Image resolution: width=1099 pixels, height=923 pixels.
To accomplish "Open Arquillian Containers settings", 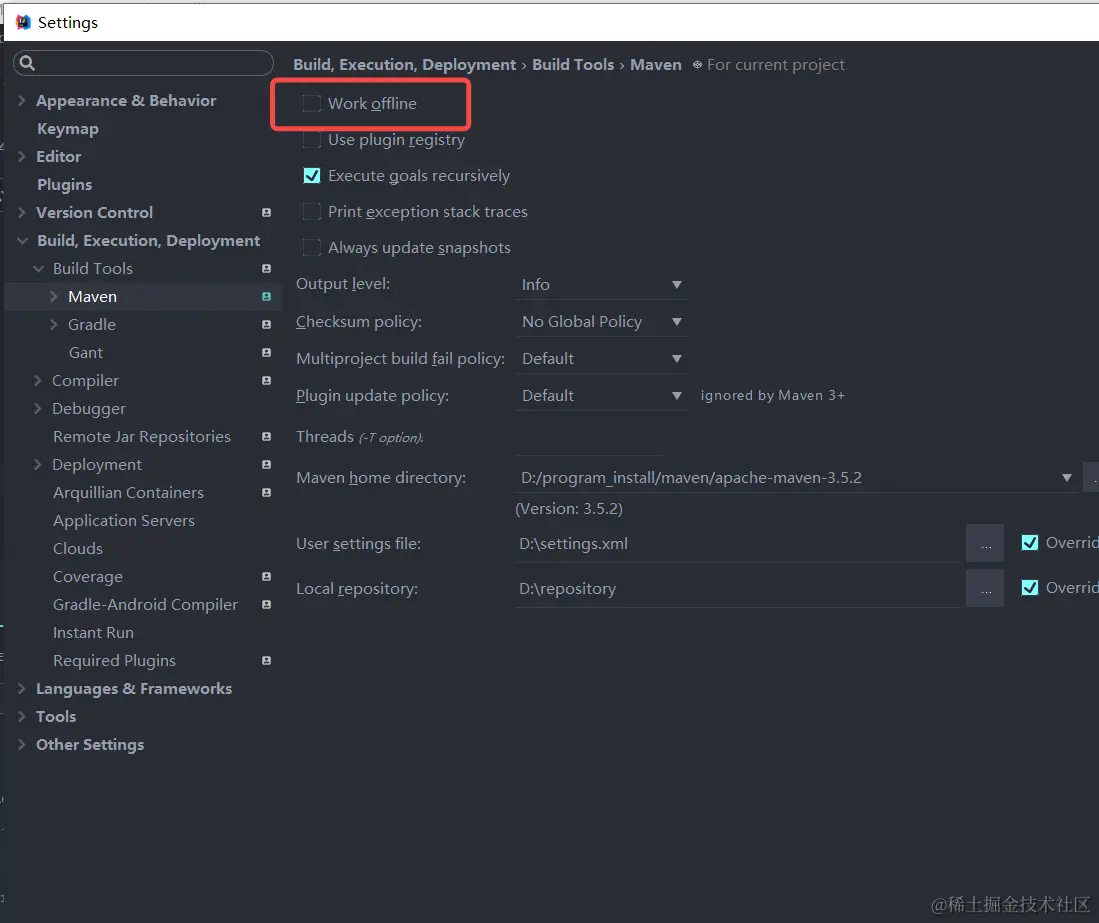I will [128, 493].
